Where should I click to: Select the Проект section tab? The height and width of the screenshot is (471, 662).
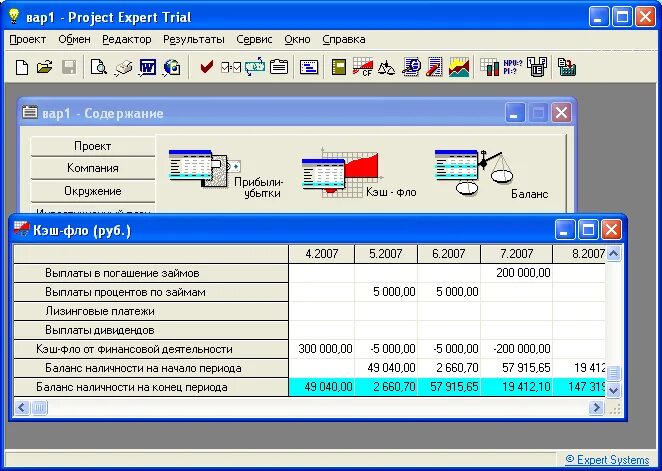tap(92, 146)
